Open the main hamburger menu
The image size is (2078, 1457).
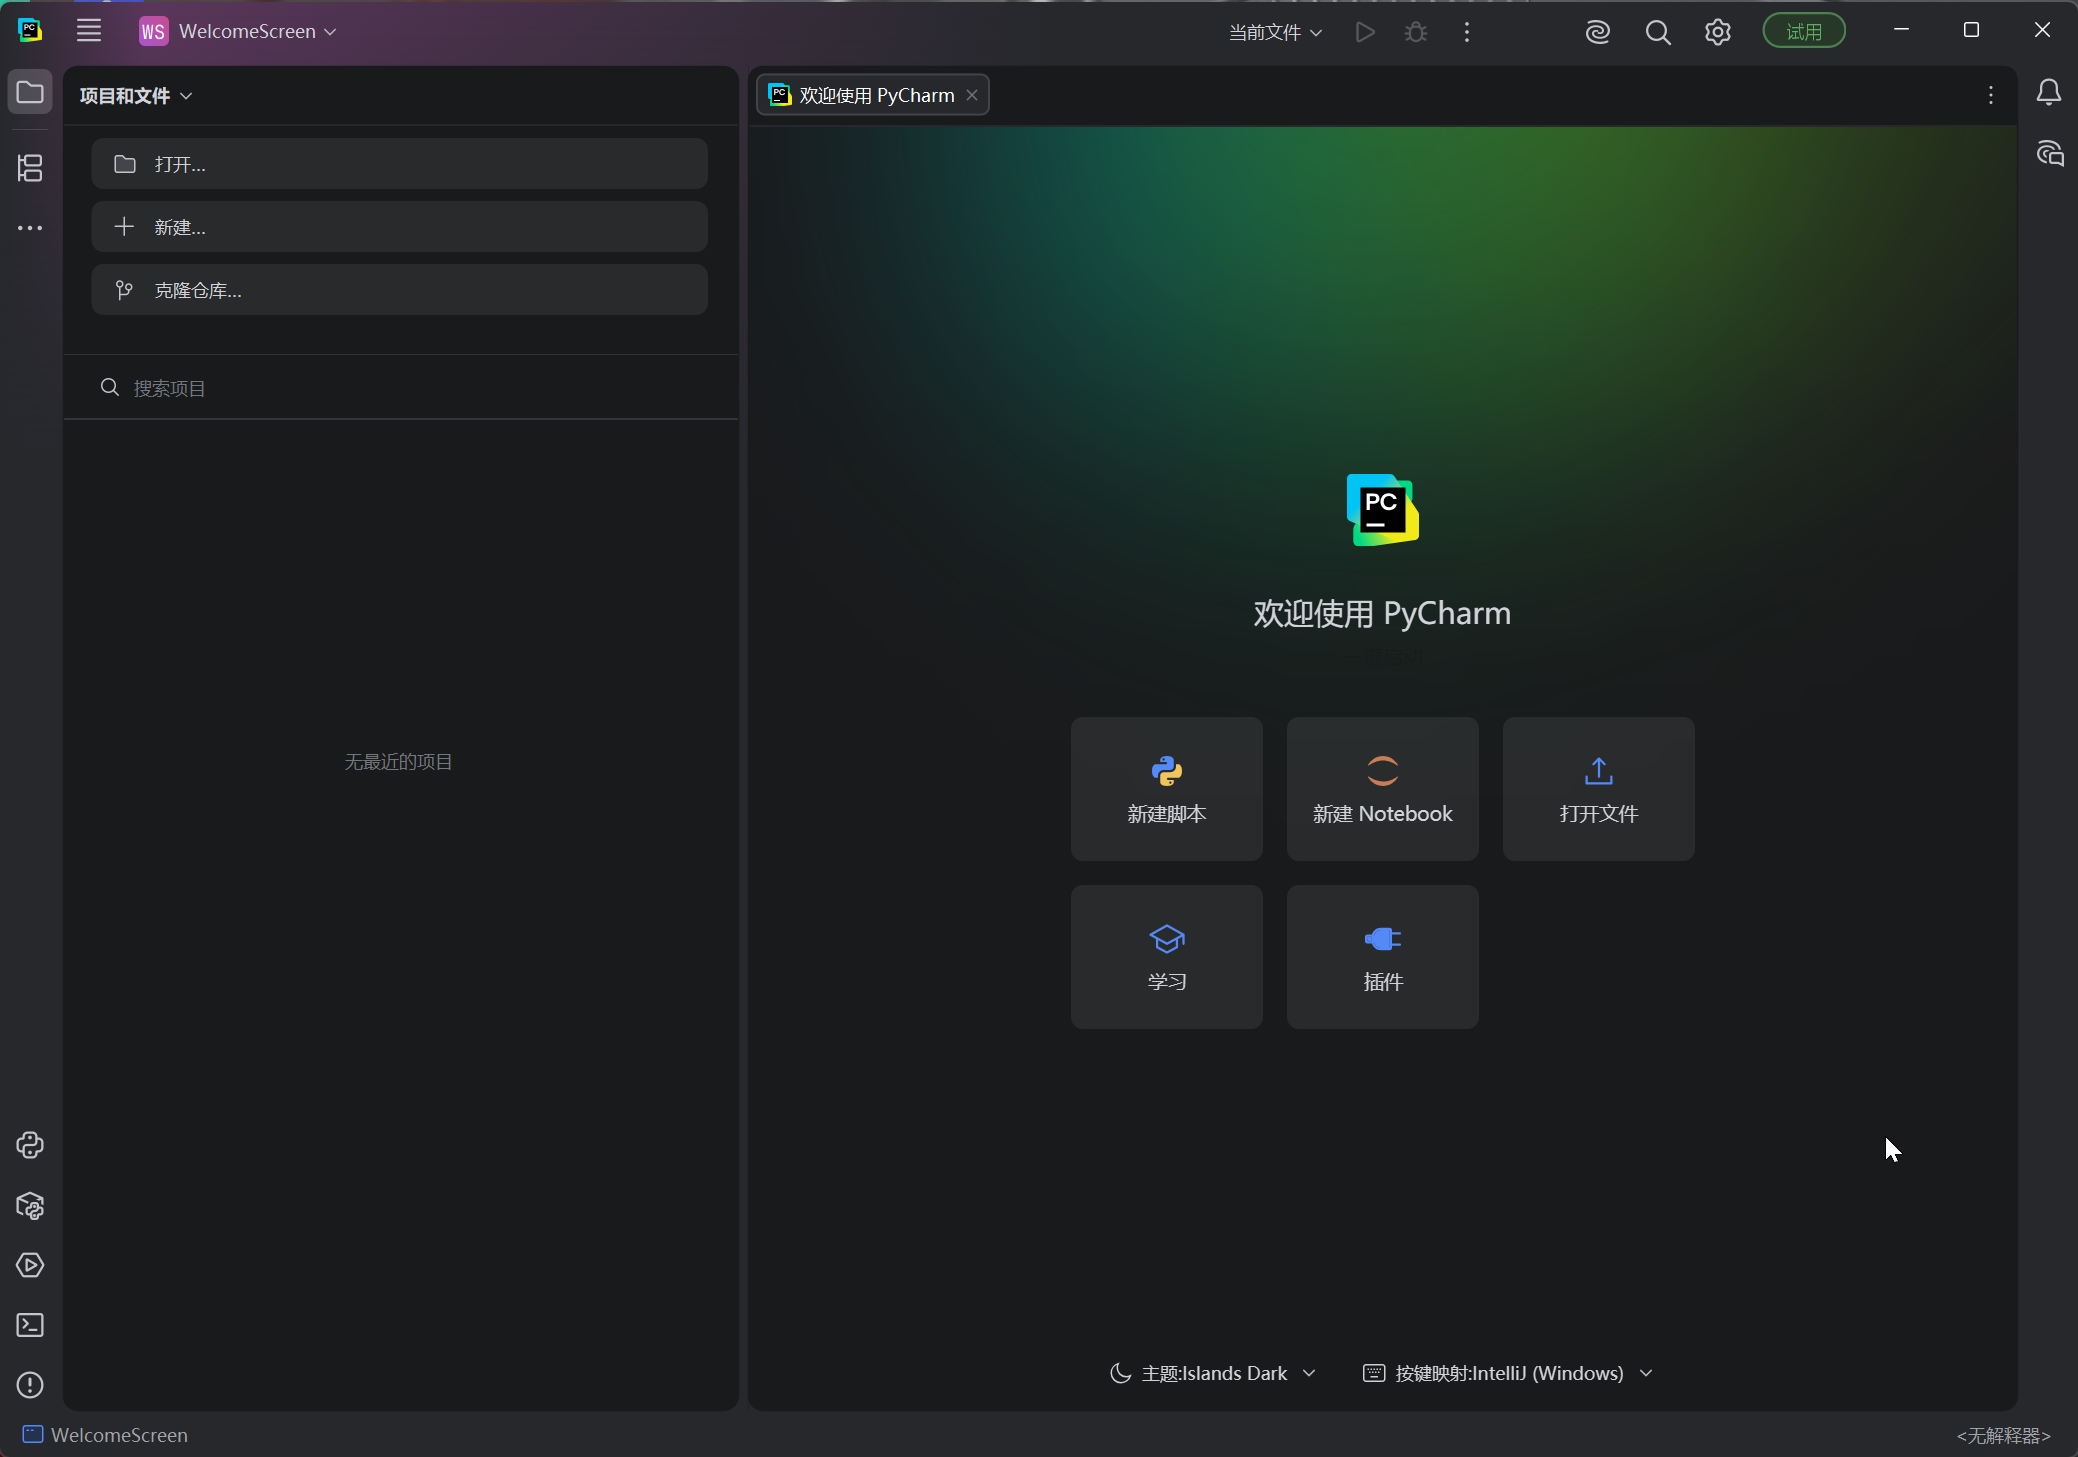pos(89,31)
